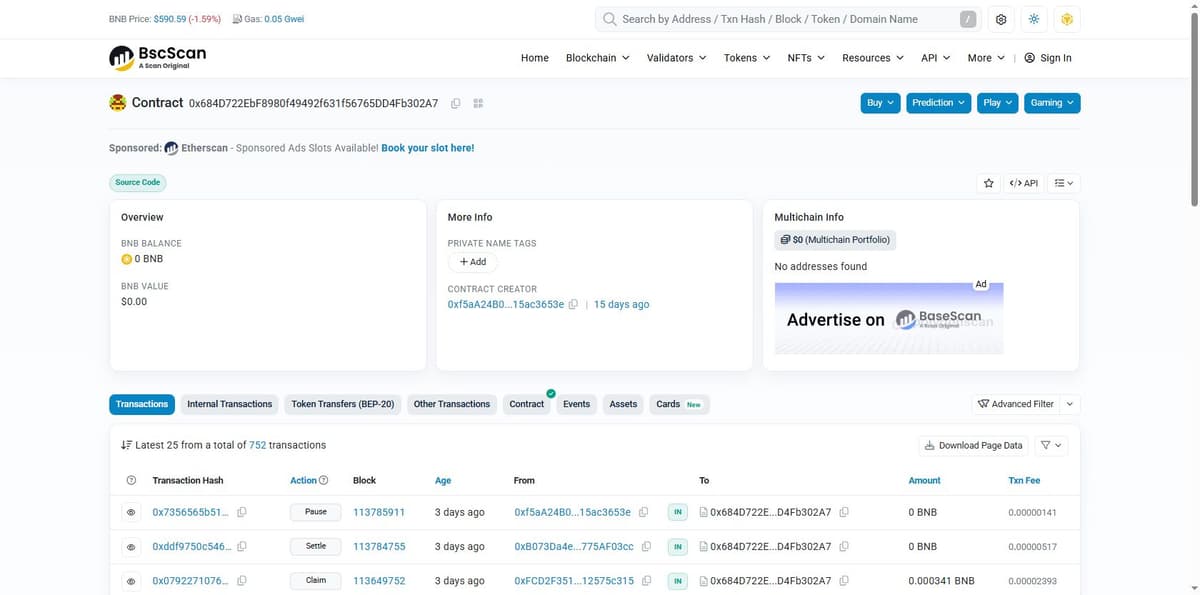Expand the API nav menu
Screen dimensions: 1200x595
(935, 58)
